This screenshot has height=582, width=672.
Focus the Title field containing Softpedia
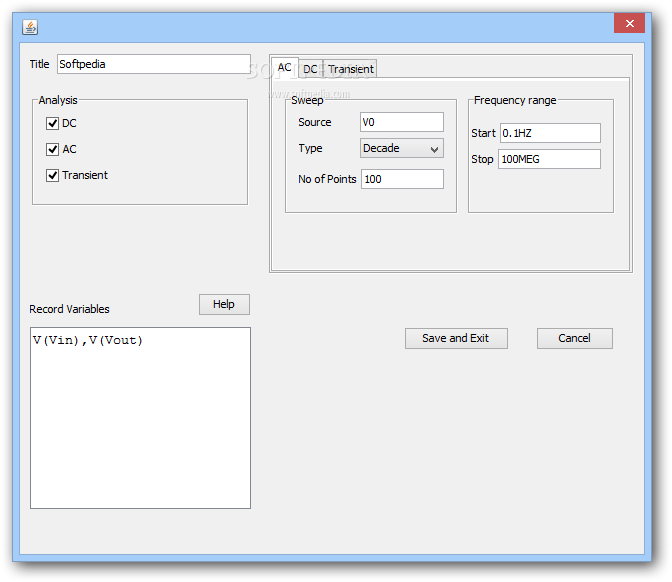tap(154, 64)
